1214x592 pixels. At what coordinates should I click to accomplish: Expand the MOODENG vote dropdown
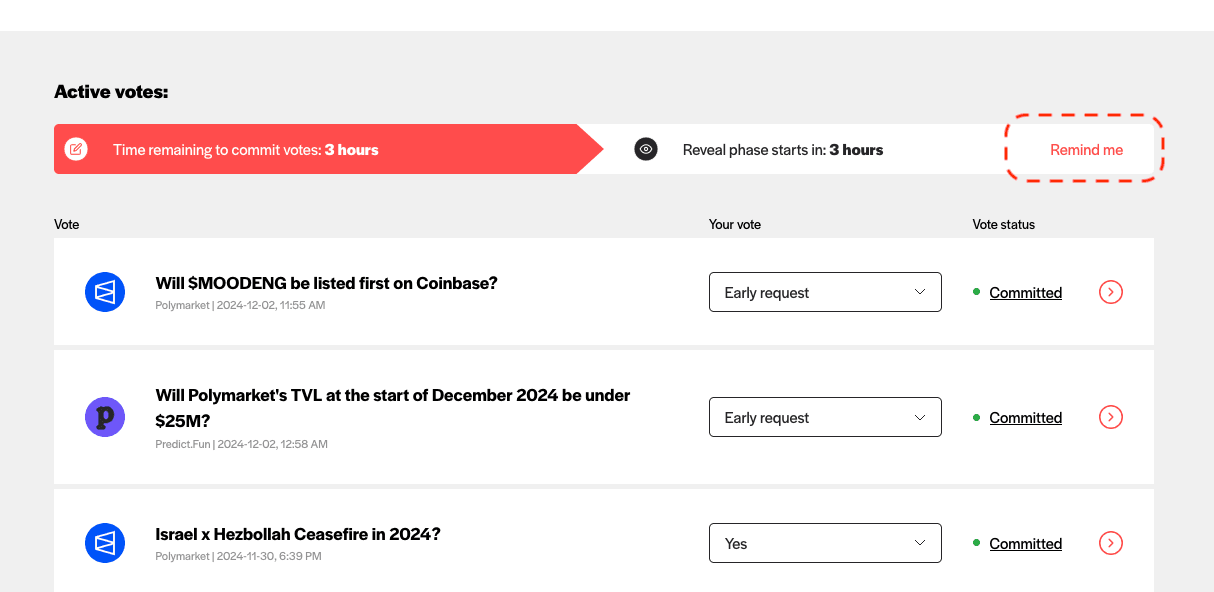(x=825, y=292)
